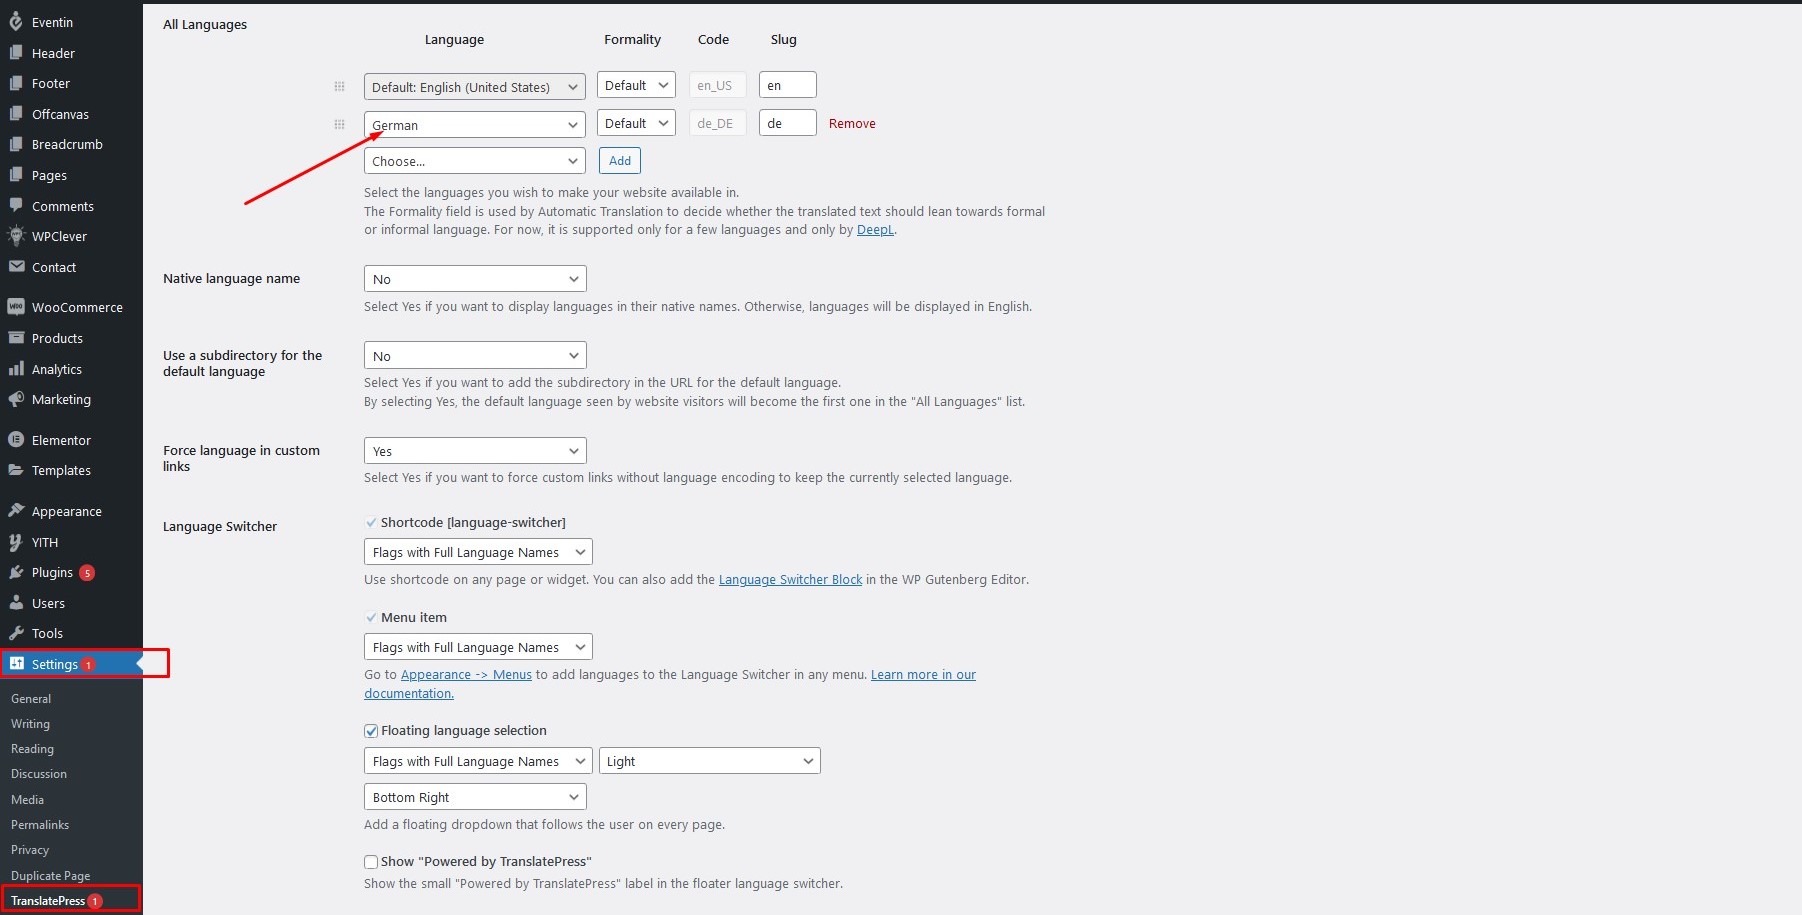Image resolution: width=1802 pixels, height=915 pixels.
Task: Expand the Bottom Right position dropdown
Action: [475, 797]
